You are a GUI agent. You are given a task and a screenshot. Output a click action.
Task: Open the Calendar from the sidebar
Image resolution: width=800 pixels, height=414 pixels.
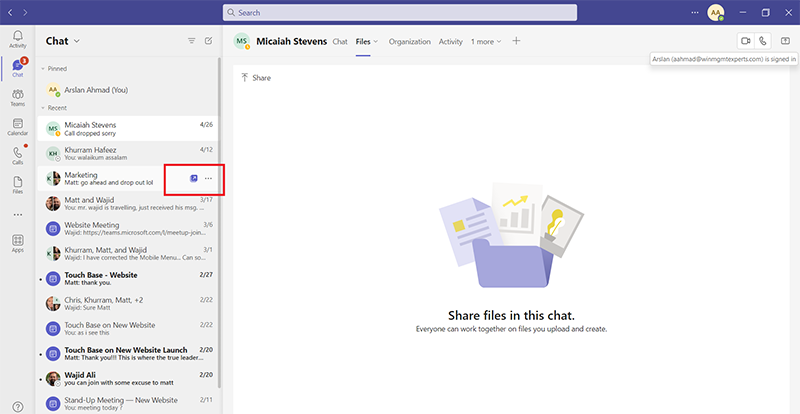pos(17,126)
